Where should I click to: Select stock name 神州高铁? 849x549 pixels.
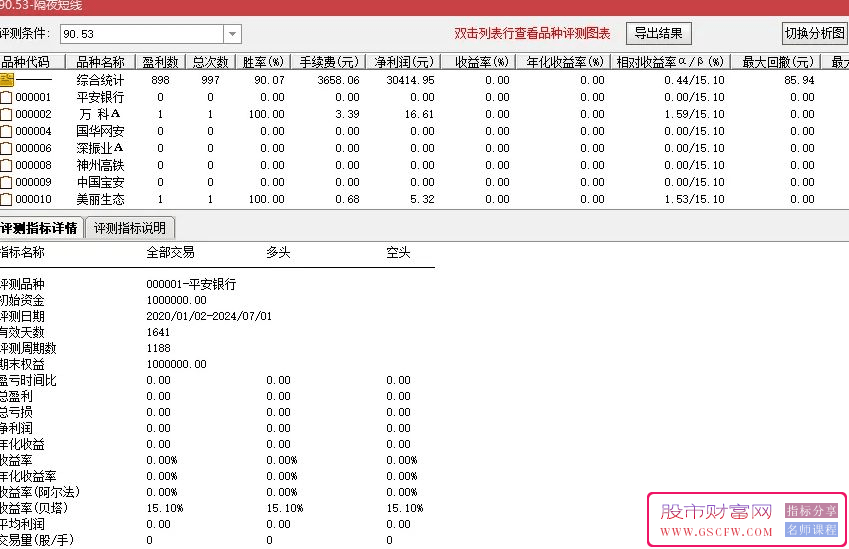click(100, 165)
